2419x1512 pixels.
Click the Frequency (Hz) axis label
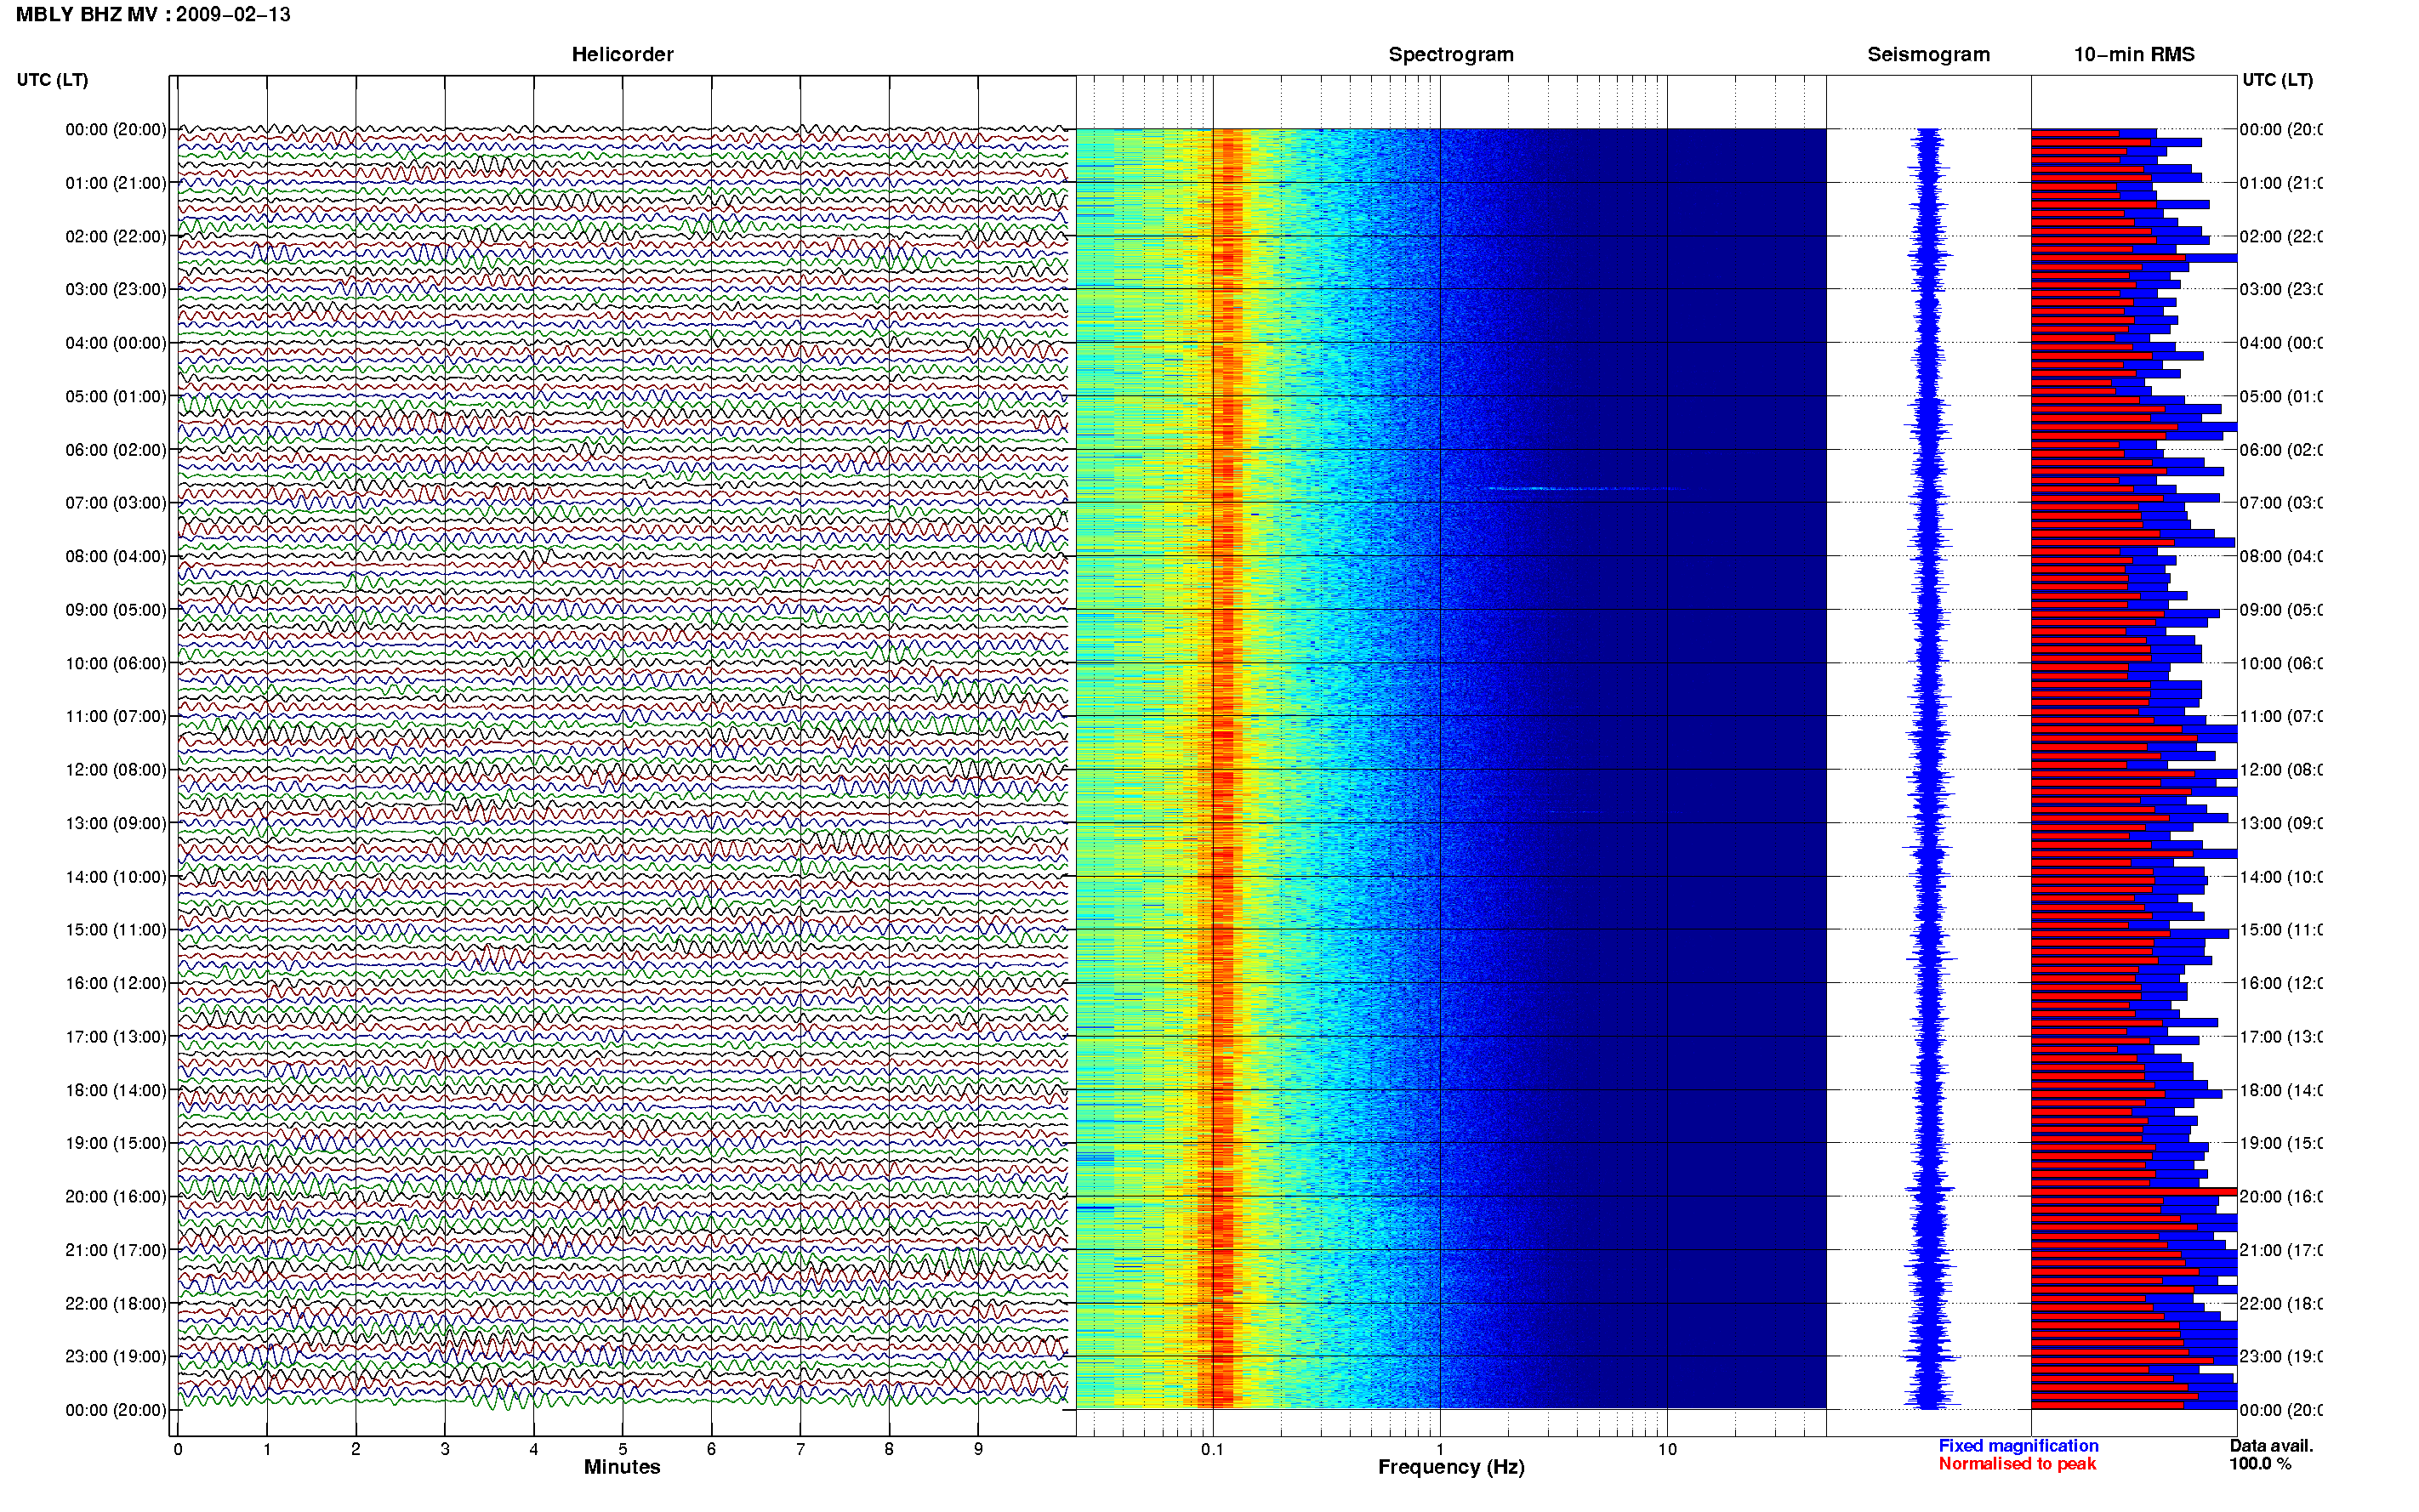(1451, 1467)
